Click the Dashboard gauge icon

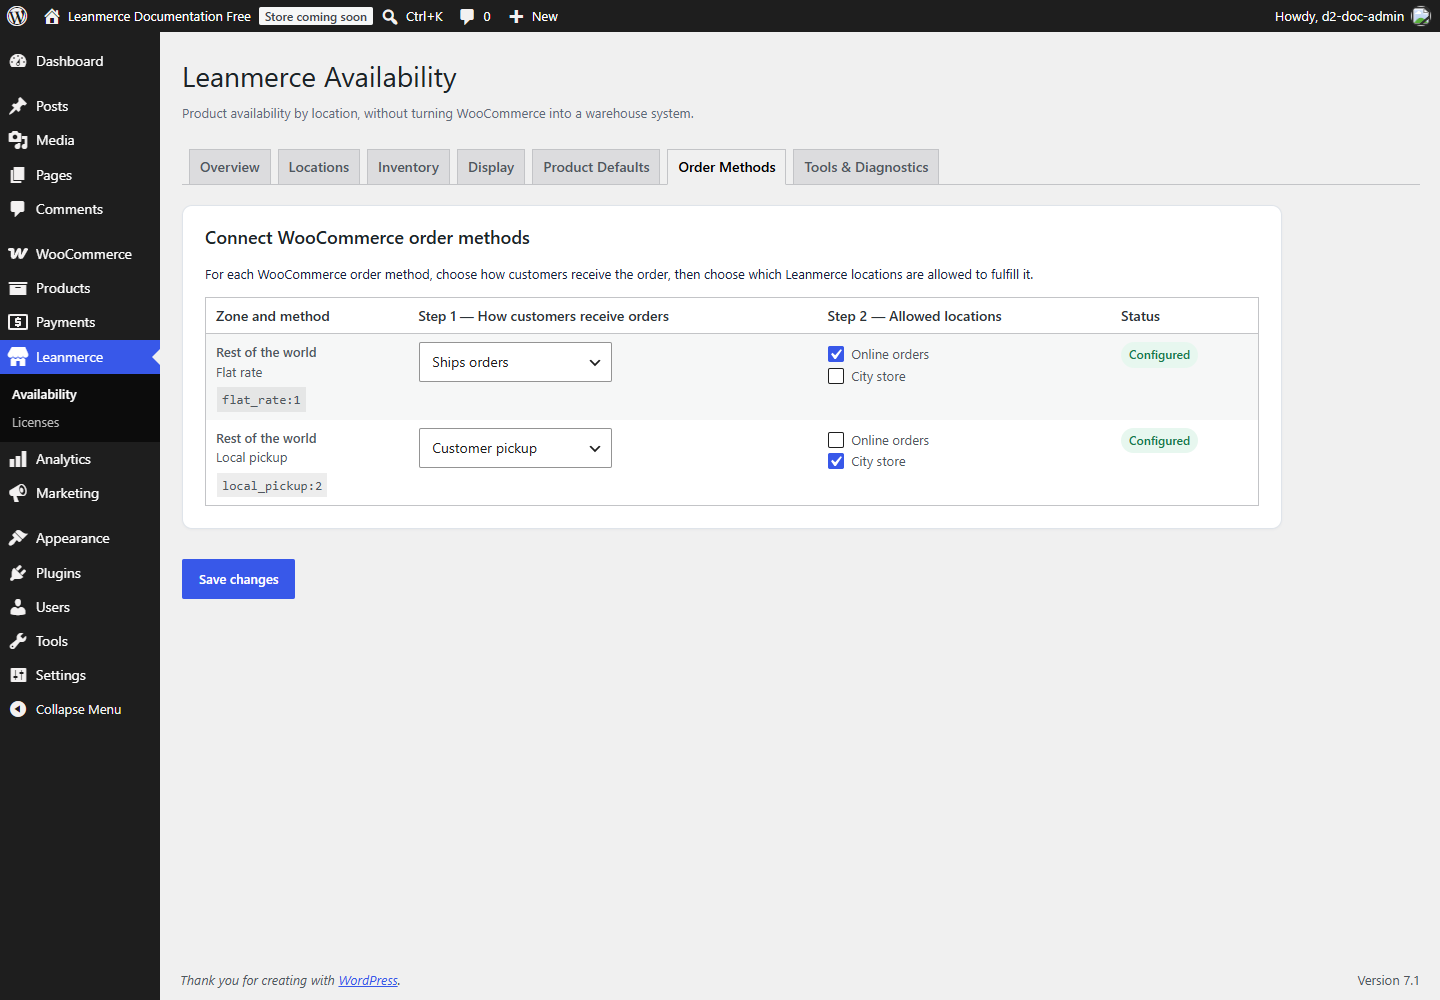(18, 61)
